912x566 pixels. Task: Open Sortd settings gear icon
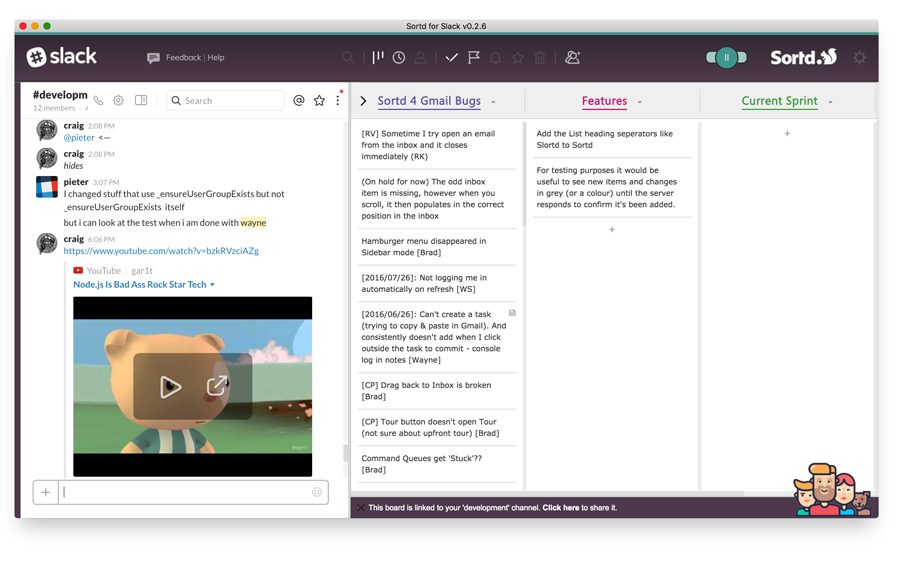[859, 58]
